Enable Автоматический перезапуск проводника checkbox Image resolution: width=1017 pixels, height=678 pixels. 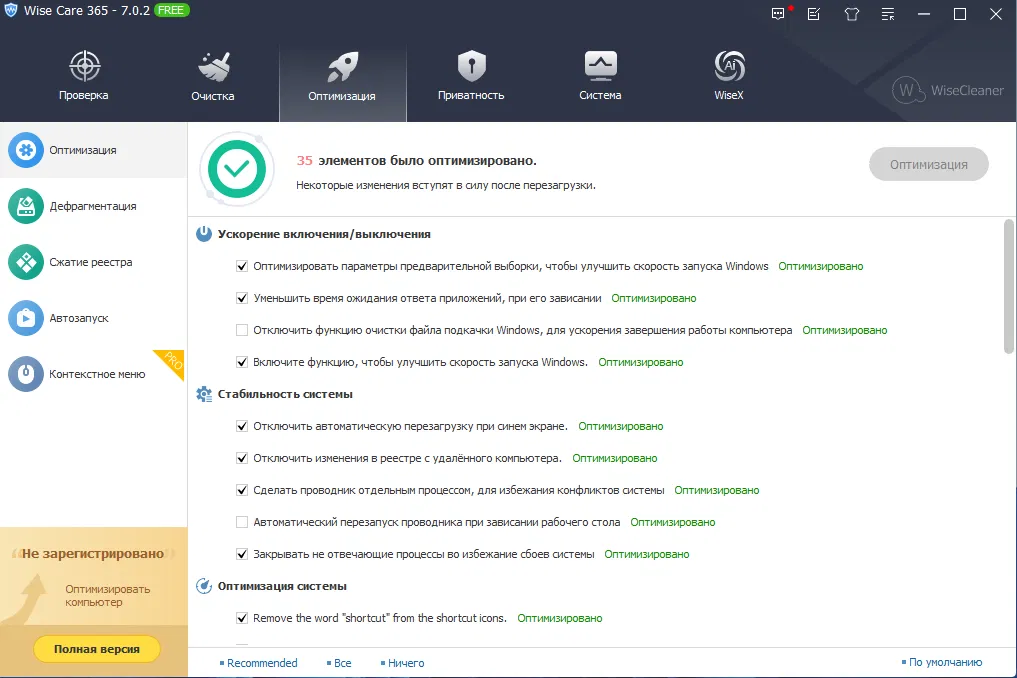[242, 522]
